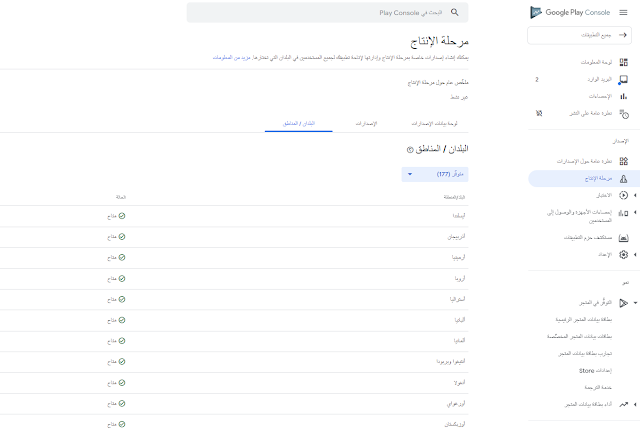Image resolution: width=640 pixels, height=428 pixels.
Task: Click the Germany (ألمانيا) country name
Action: point(459,341)
